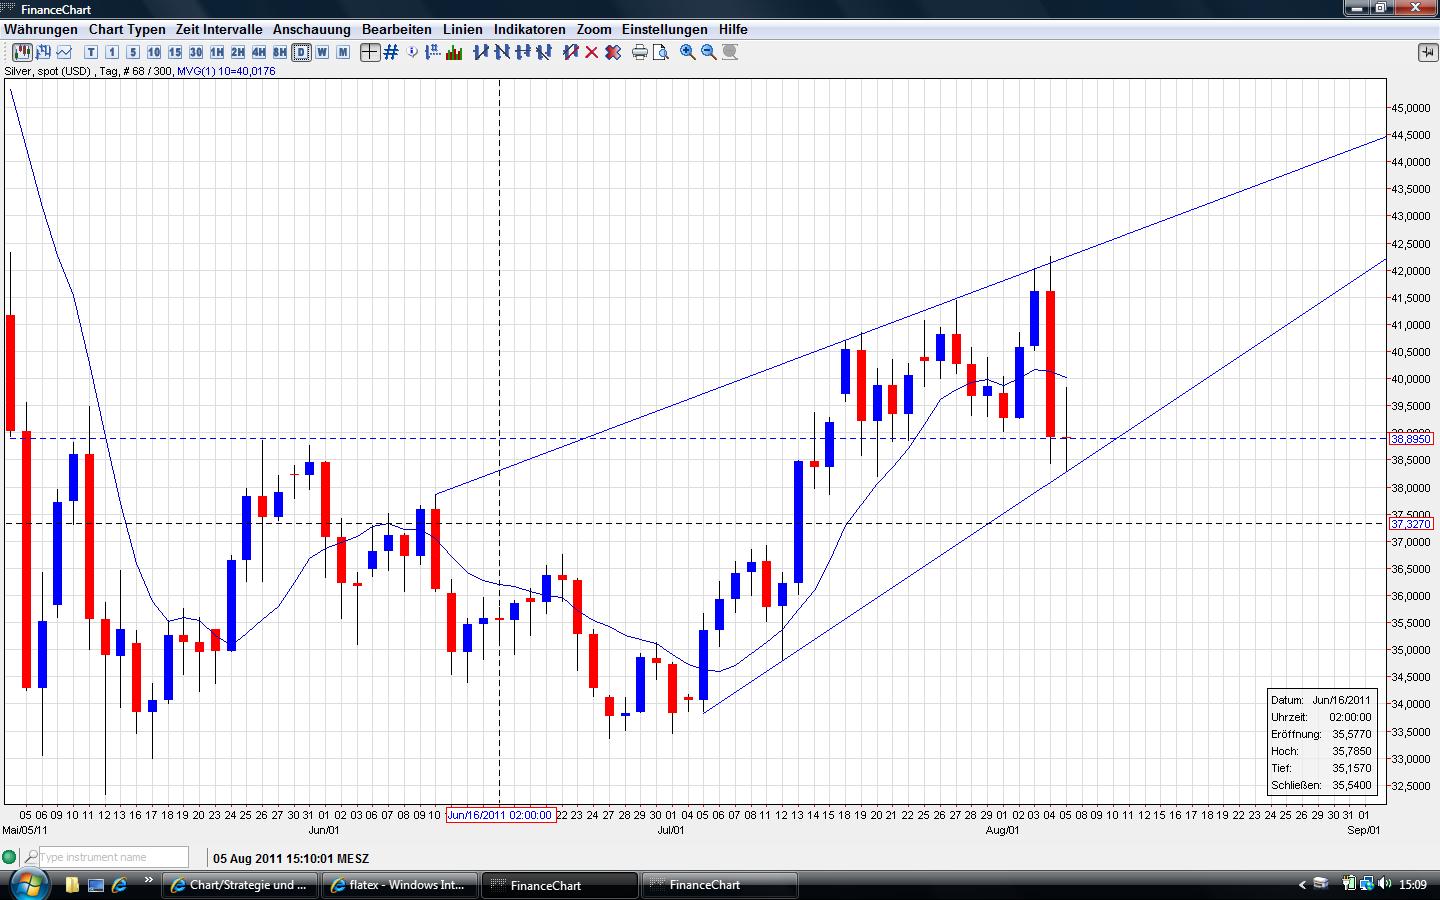Image resolution: width=1440 pixels, height=900 pixels.
Task: Open the Währungen menu
Action: (41, 29)
